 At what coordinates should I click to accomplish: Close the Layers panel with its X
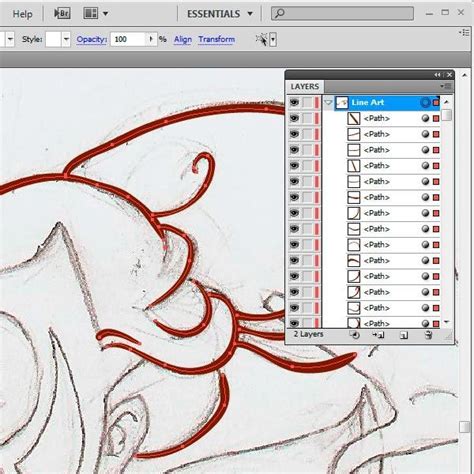click(449, 75)
